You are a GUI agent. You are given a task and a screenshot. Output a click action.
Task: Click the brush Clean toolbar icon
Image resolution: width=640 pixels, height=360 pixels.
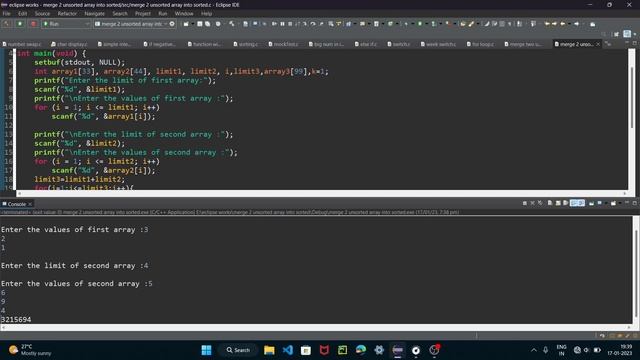click(x=472, y=24)
